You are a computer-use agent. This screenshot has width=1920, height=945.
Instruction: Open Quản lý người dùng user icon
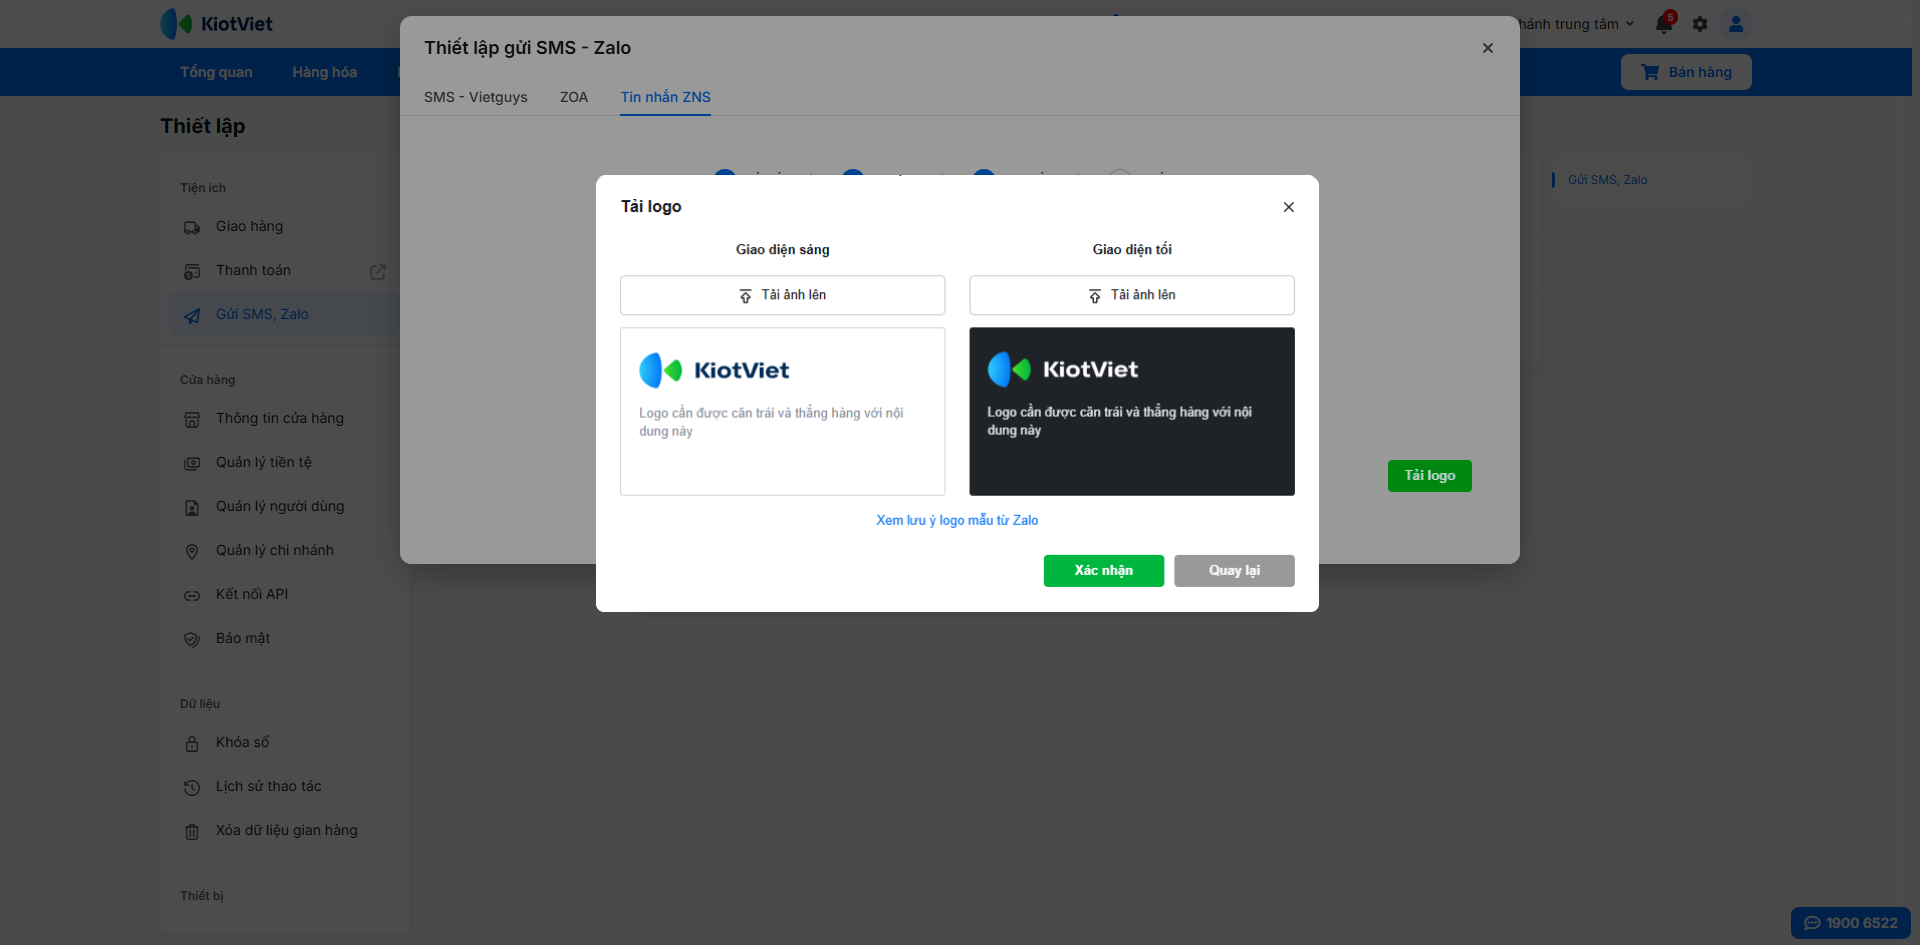click(x=192, y=508)
